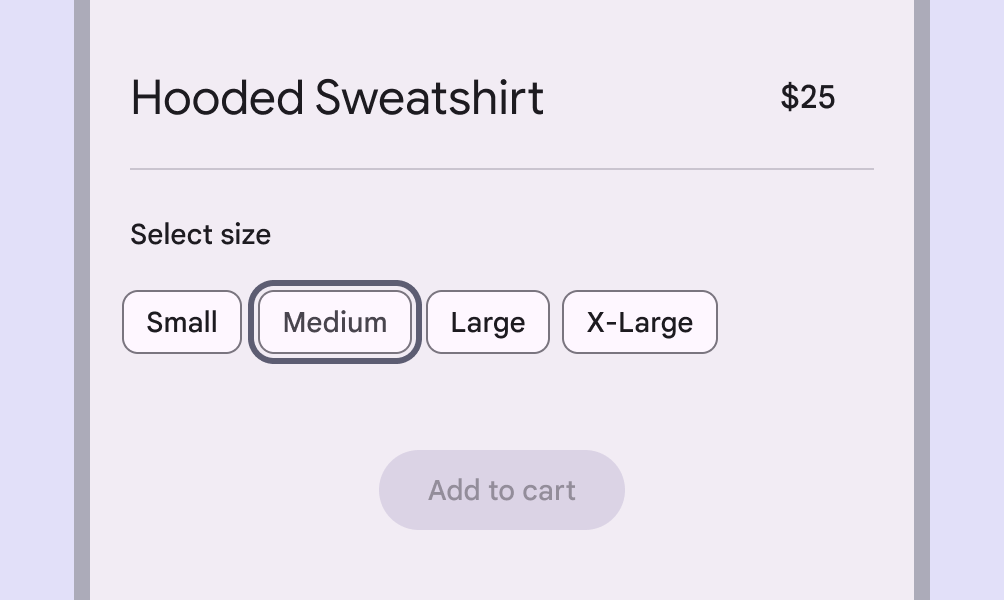Click empty card space right of X-Large chip

click(810, 322)
